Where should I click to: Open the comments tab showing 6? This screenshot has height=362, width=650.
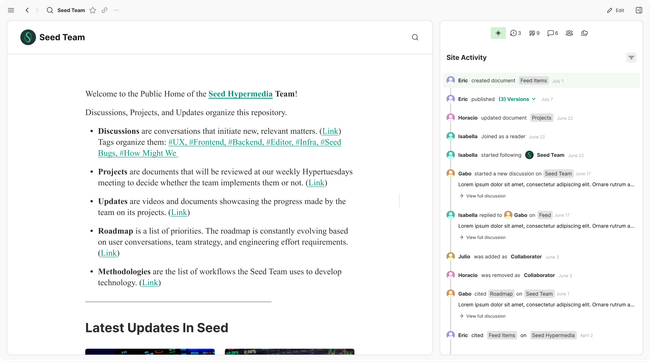pyautogui.click(x=553, y=33)
